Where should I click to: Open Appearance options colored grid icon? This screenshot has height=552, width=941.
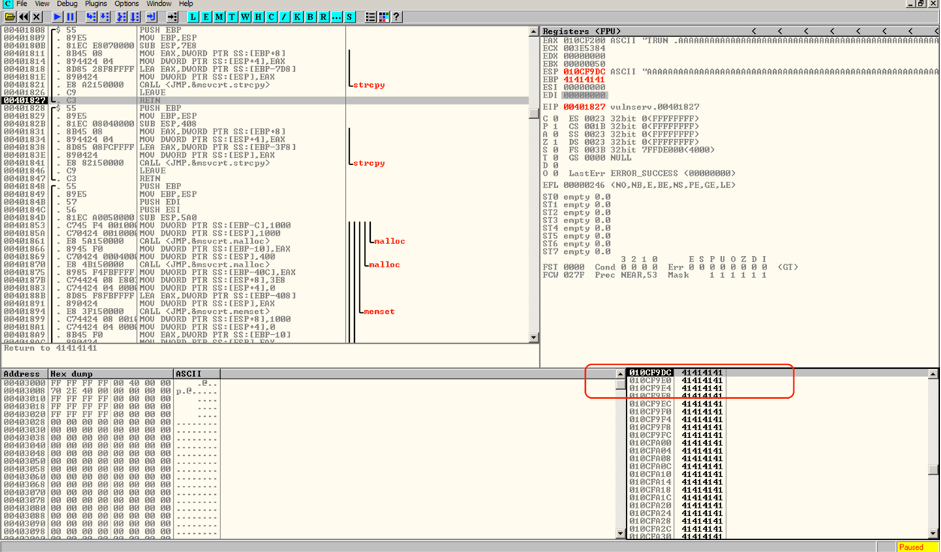click(383, 17)
